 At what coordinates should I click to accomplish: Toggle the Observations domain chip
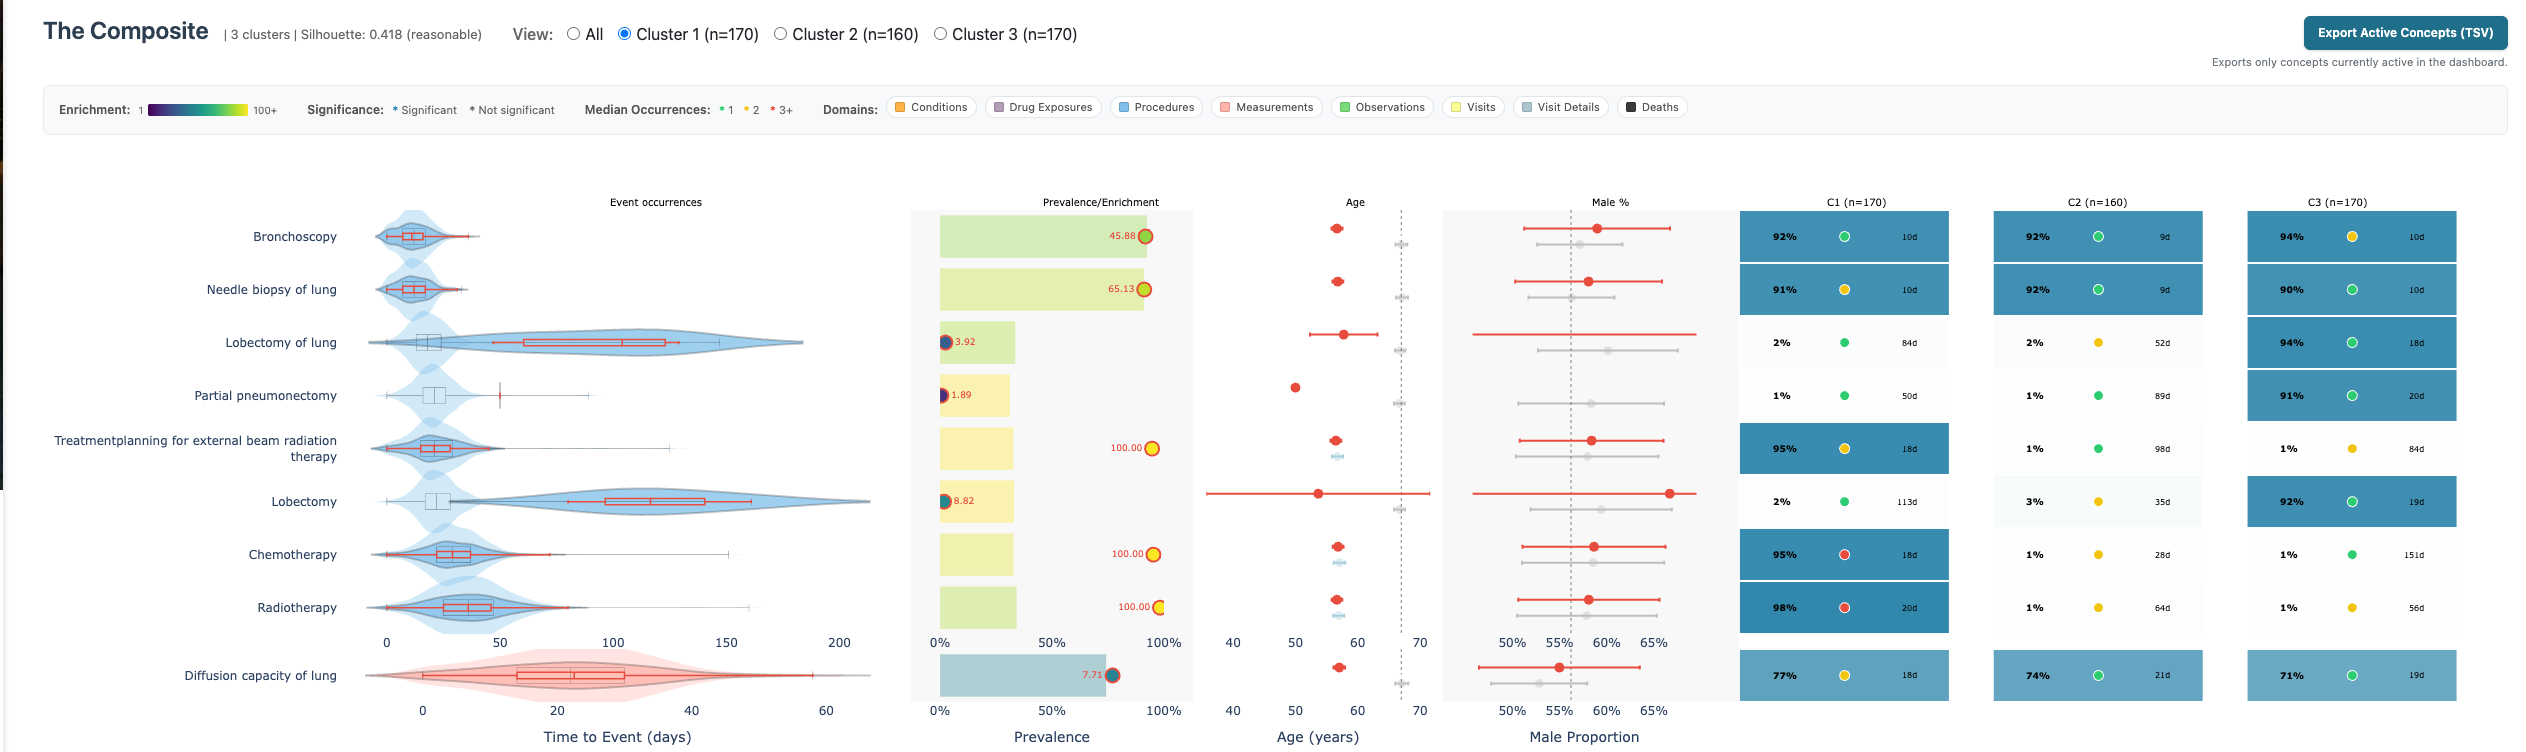1382,107
